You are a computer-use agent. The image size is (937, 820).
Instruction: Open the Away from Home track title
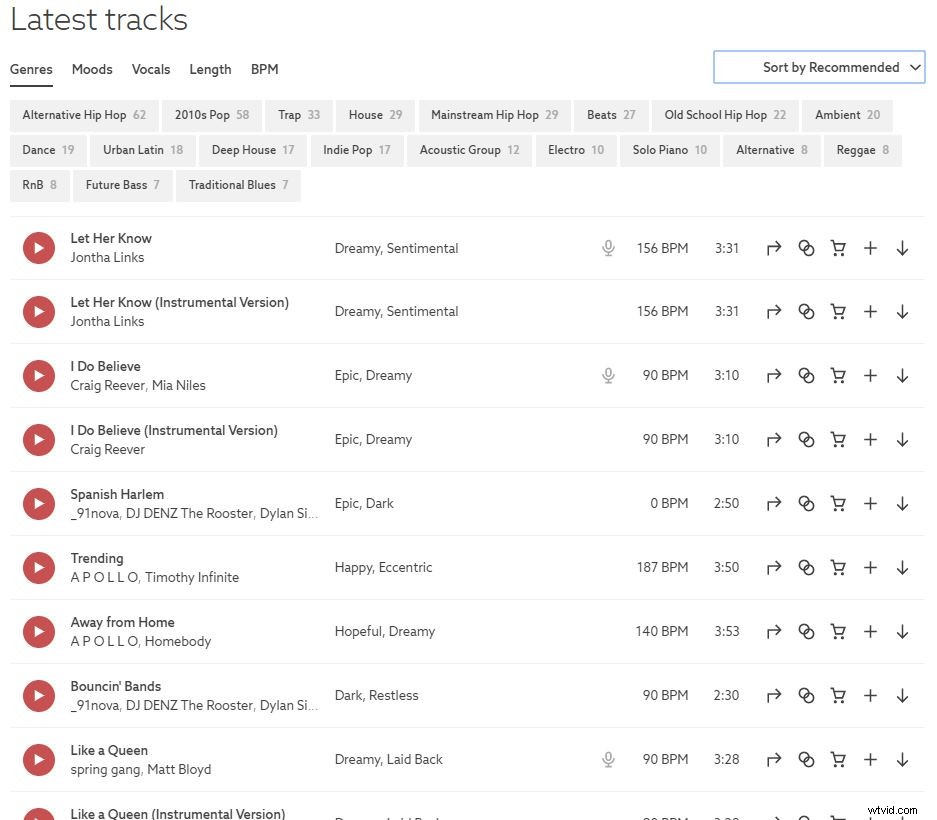click(x=122, y=622)
